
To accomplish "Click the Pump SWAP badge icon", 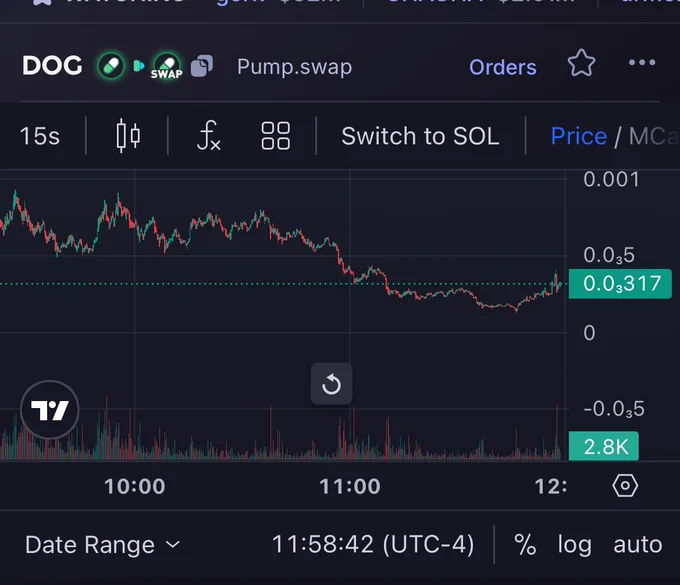I will 167,66.
